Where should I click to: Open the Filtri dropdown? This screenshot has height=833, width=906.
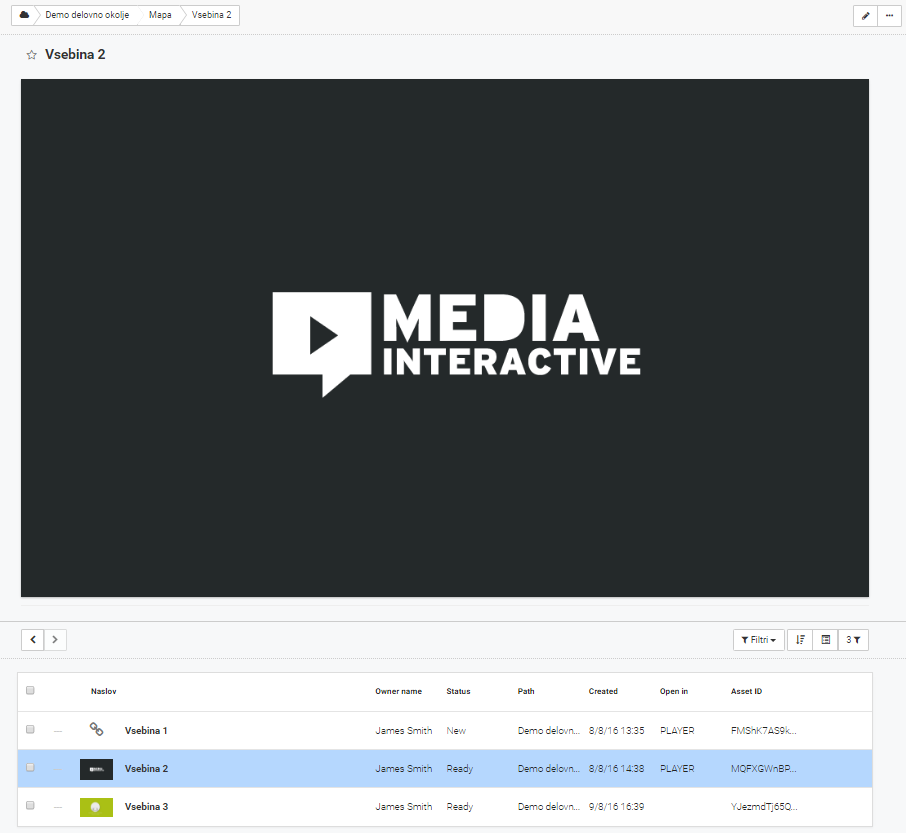(759, 639)
